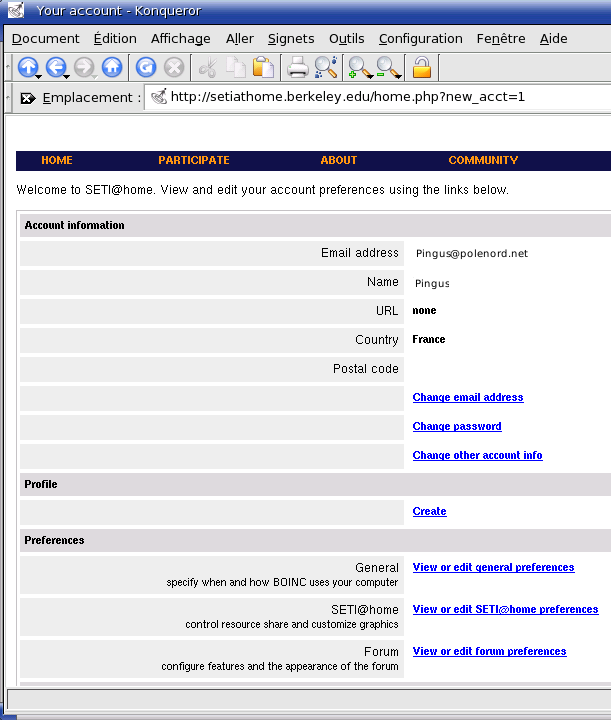Zoom in with the magnifier plus icon
Screen dimensions: 611x720
[x=359, y=68]
